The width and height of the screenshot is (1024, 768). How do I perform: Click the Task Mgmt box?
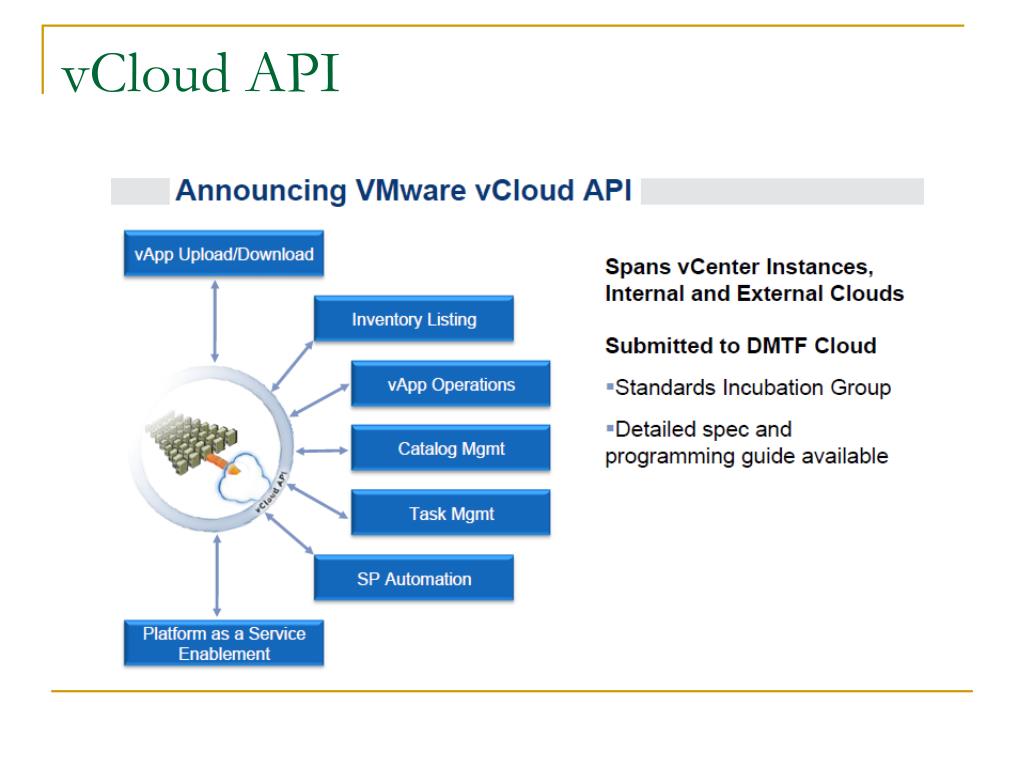(451, 513)
